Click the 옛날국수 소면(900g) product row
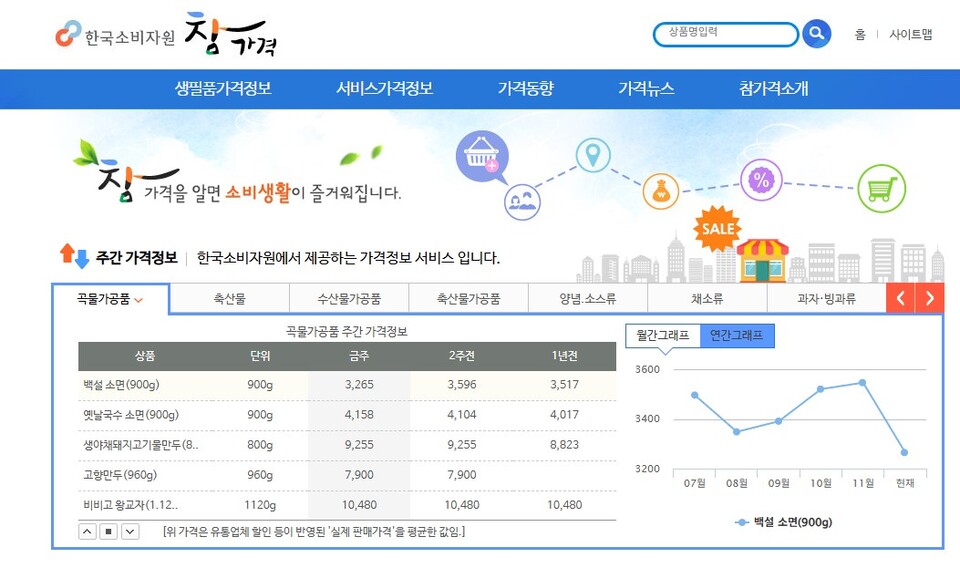 (347, 415)
